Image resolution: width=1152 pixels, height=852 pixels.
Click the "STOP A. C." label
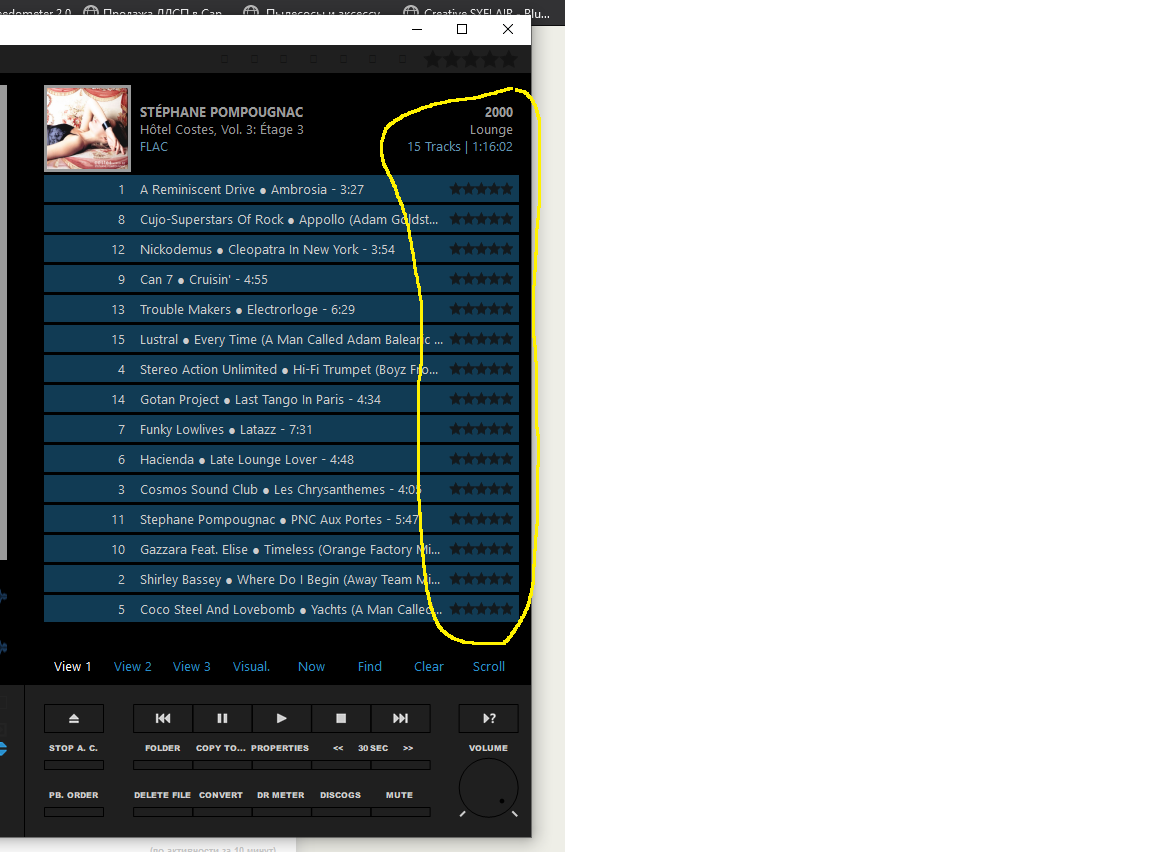click(73, 748)
